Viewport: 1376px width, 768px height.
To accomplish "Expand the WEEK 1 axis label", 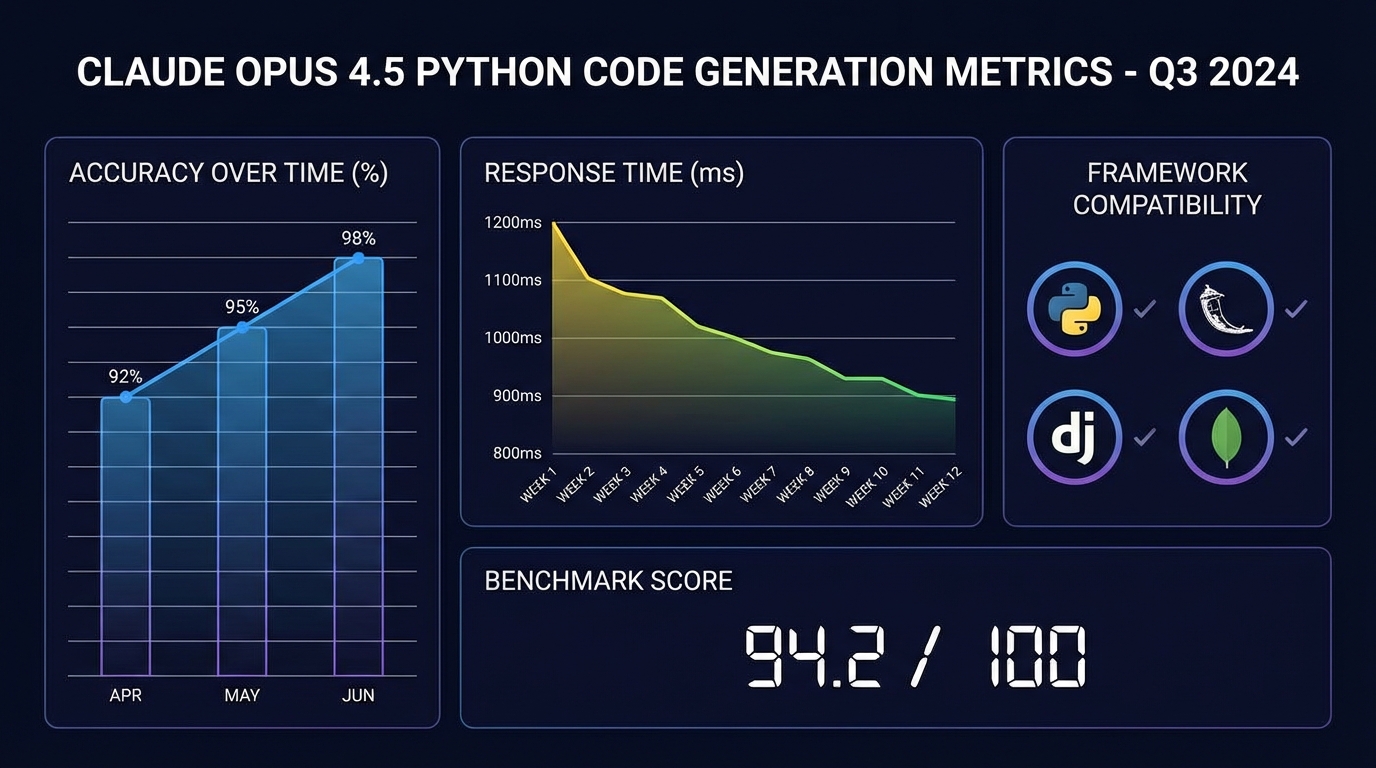I will tap(539, 483).
